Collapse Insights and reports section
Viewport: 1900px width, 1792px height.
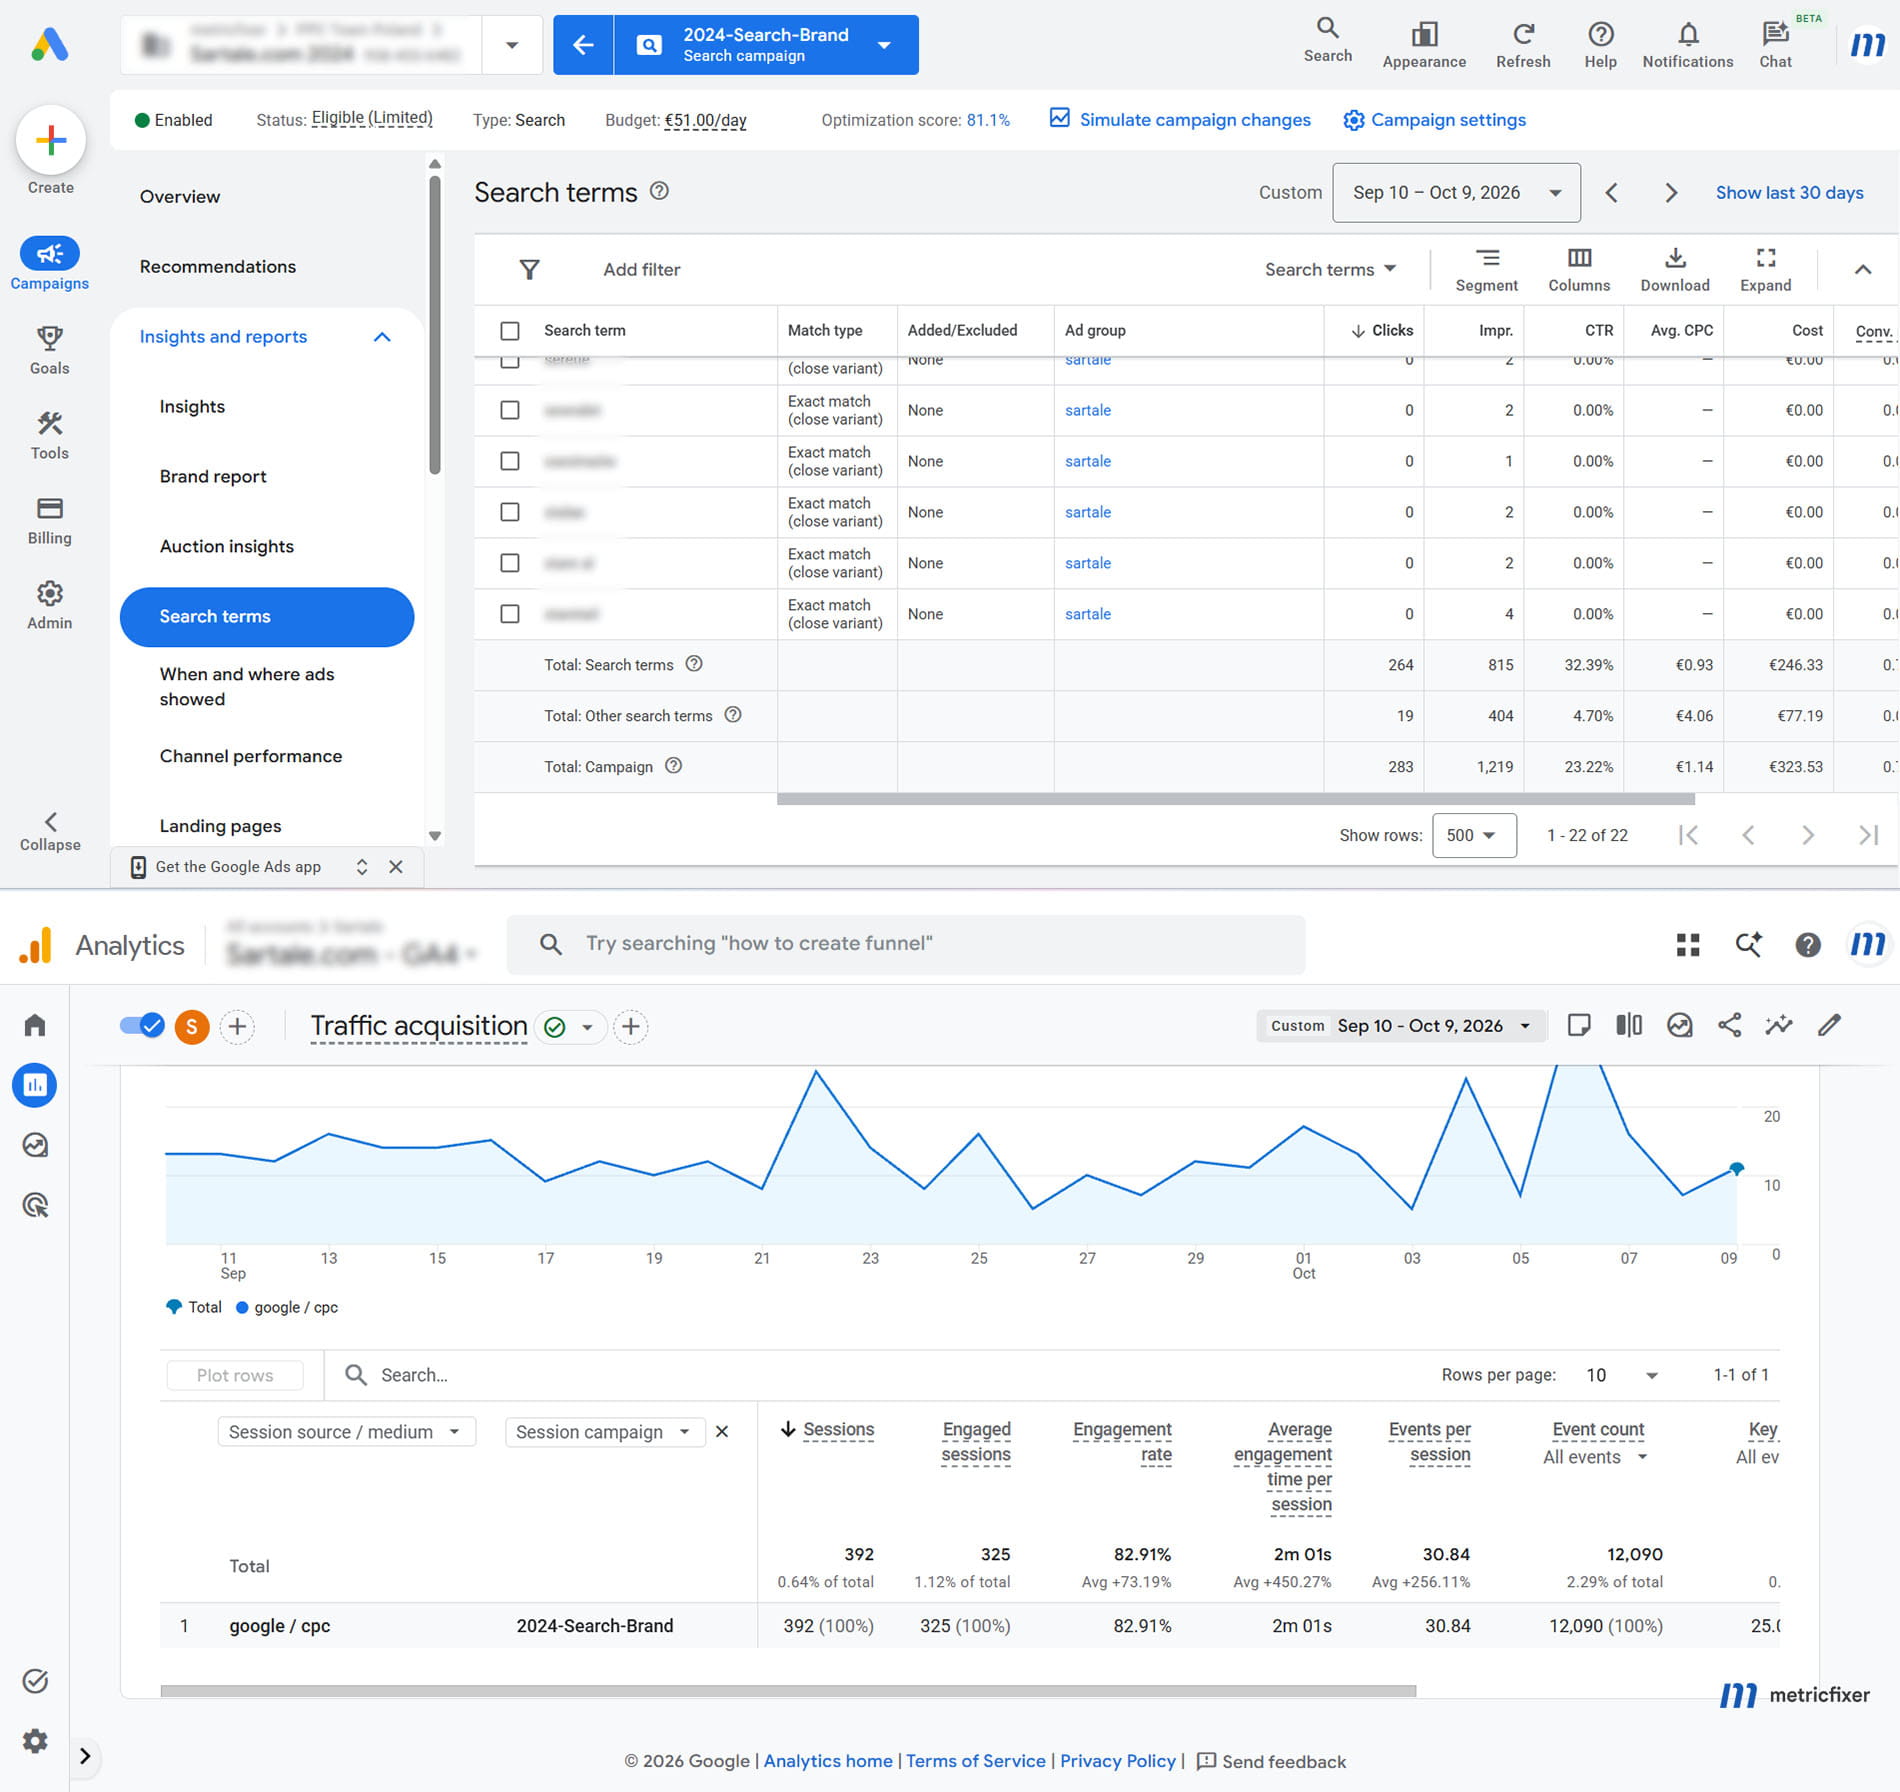coord(382,337)
